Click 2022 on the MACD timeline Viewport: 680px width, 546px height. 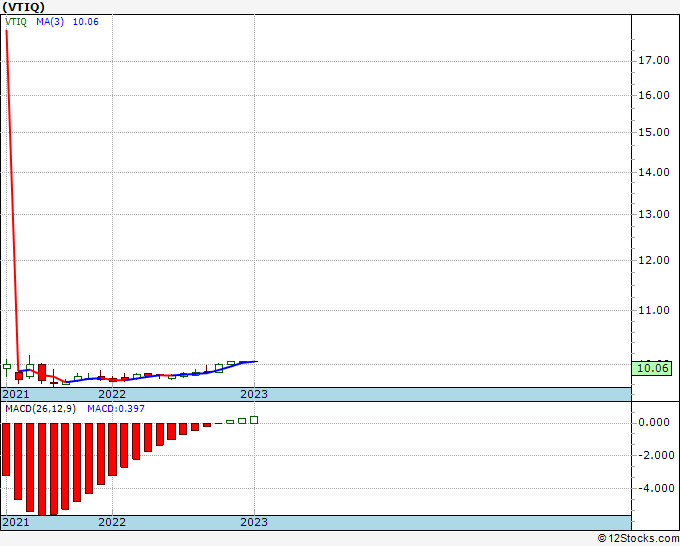[x=112, y=522]
